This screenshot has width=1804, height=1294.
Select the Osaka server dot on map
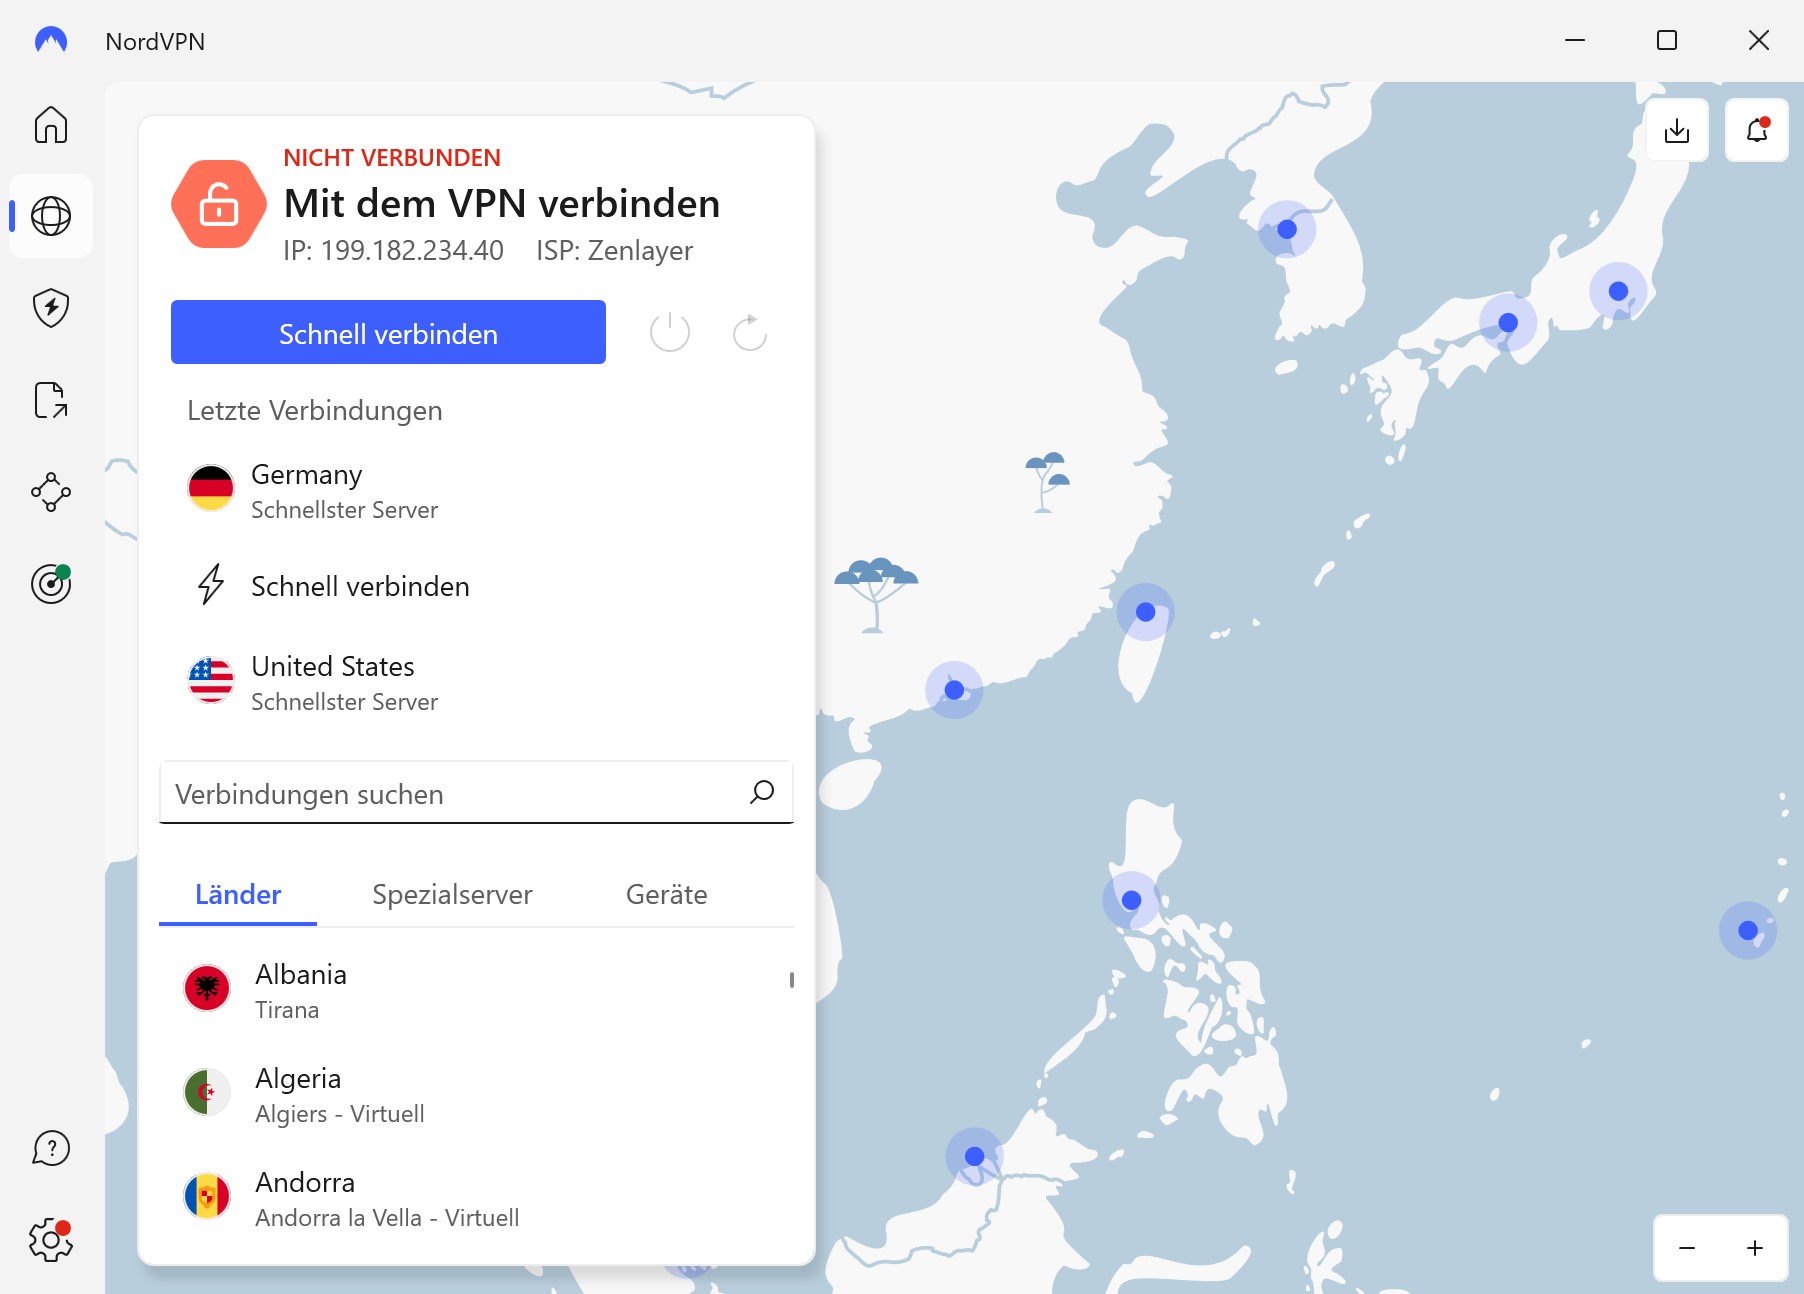coord(1508,323)
